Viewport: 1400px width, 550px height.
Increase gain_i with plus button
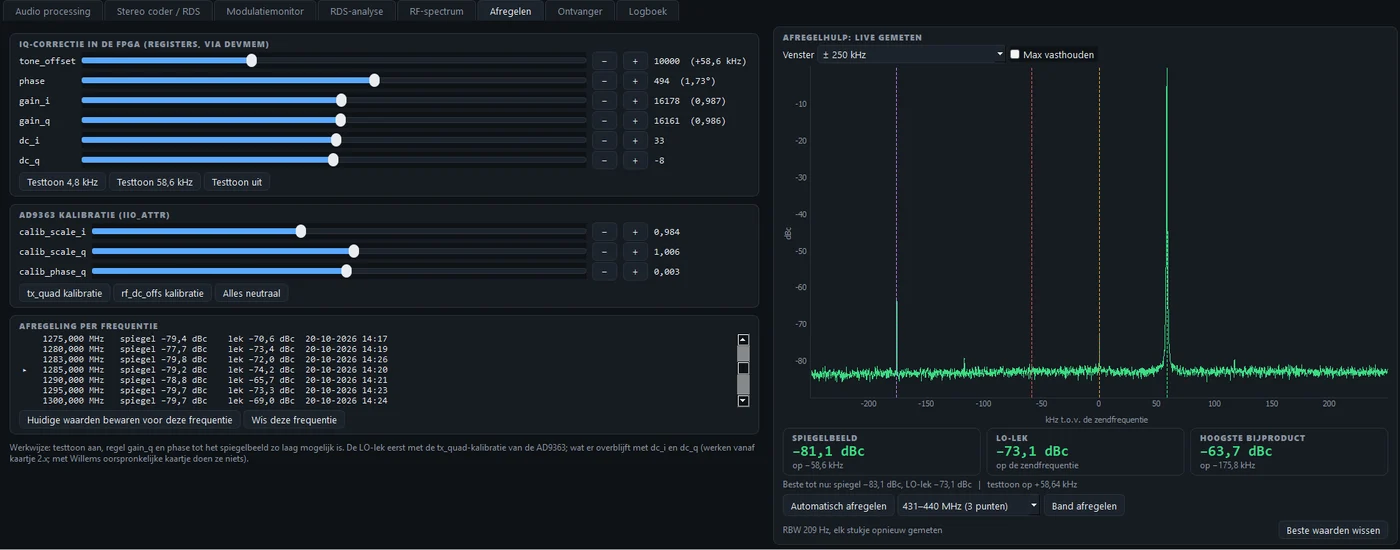coord(635,101)
